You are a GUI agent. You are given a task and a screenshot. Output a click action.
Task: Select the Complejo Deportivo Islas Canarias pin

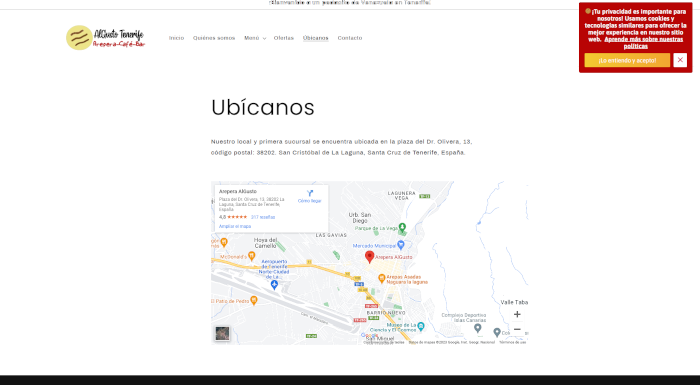477,328
